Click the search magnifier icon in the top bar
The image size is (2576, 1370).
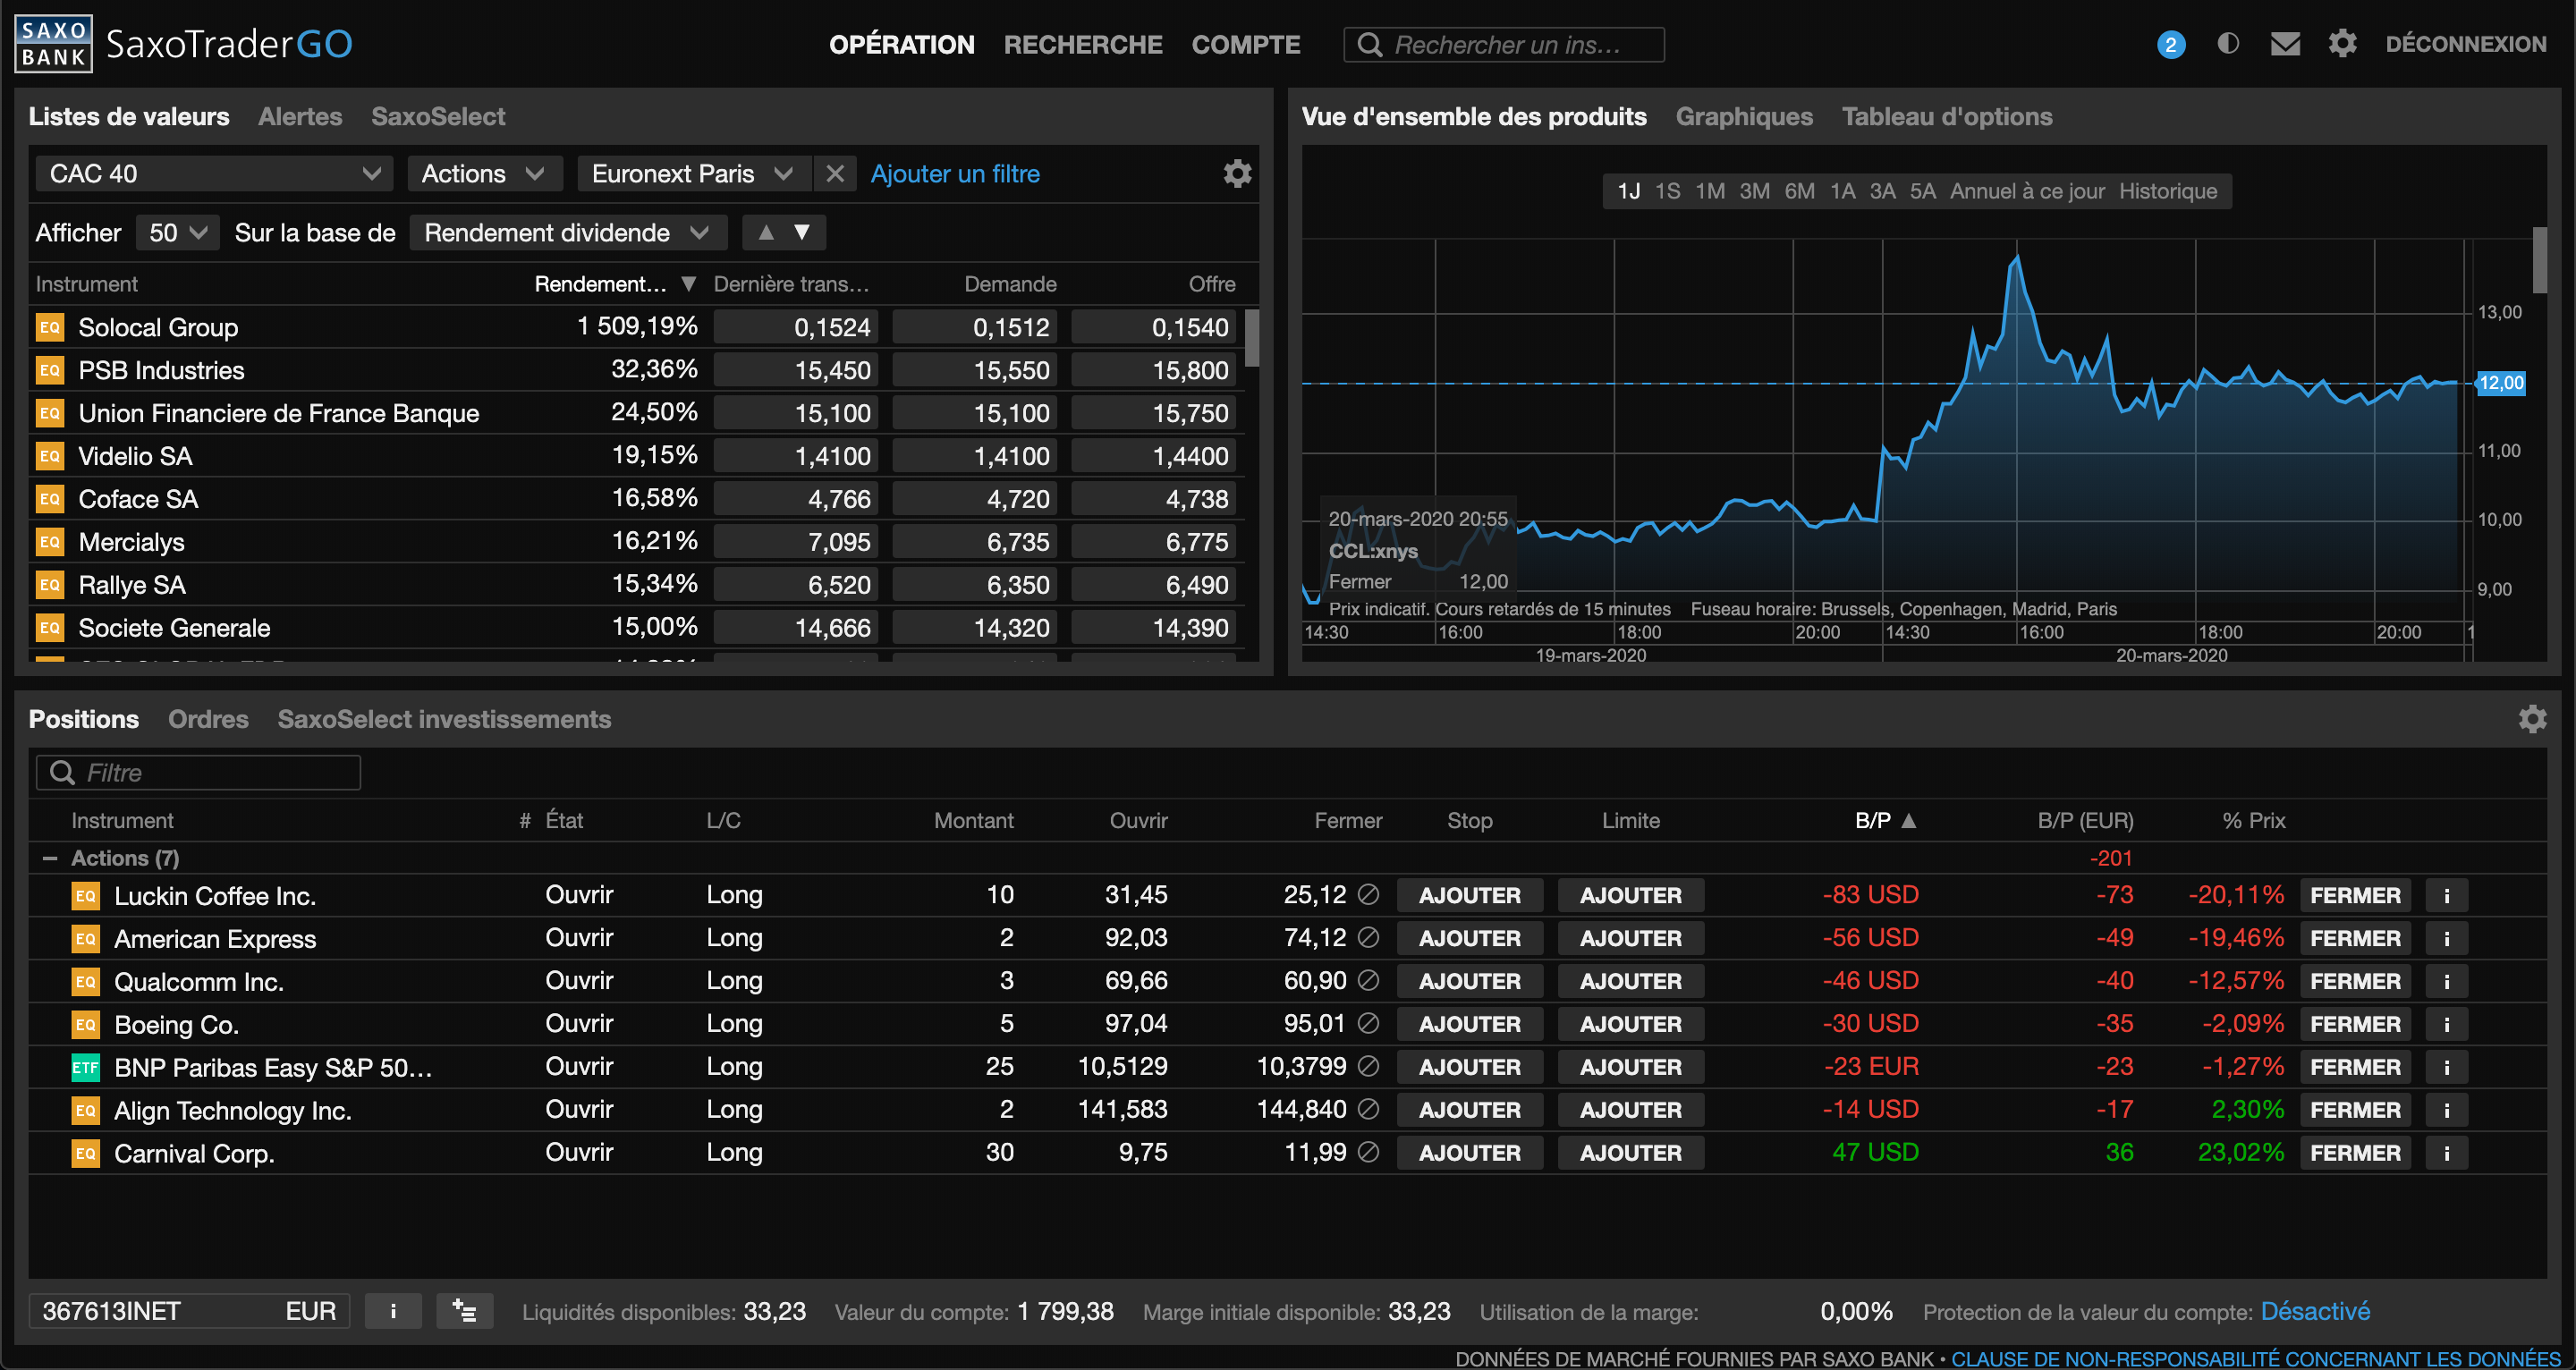tap(1369, 45)
